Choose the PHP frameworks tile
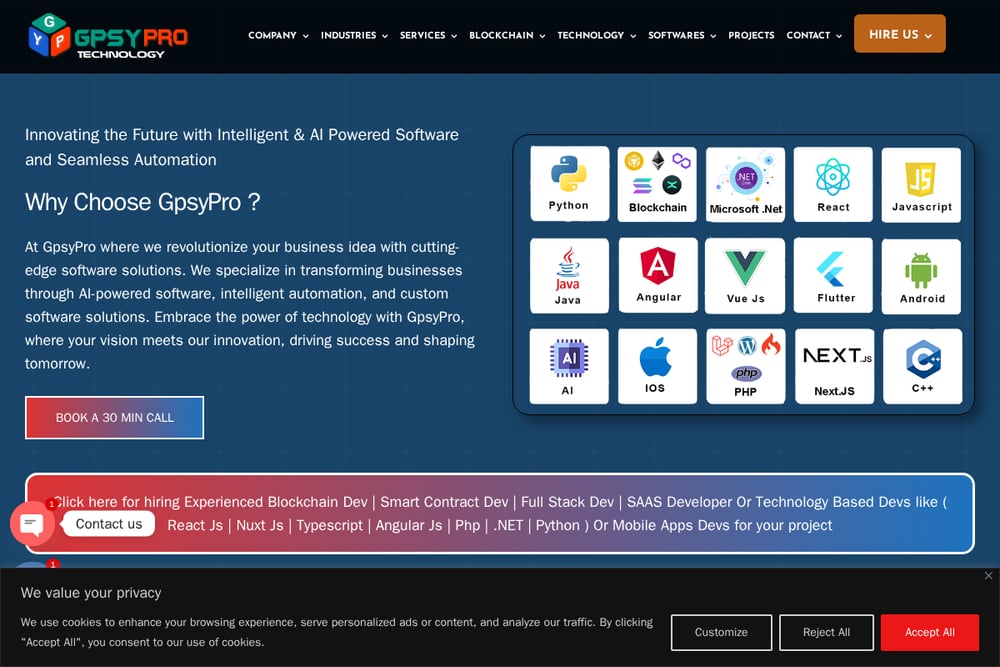1000x667 pixels. (x=746, y=366)
